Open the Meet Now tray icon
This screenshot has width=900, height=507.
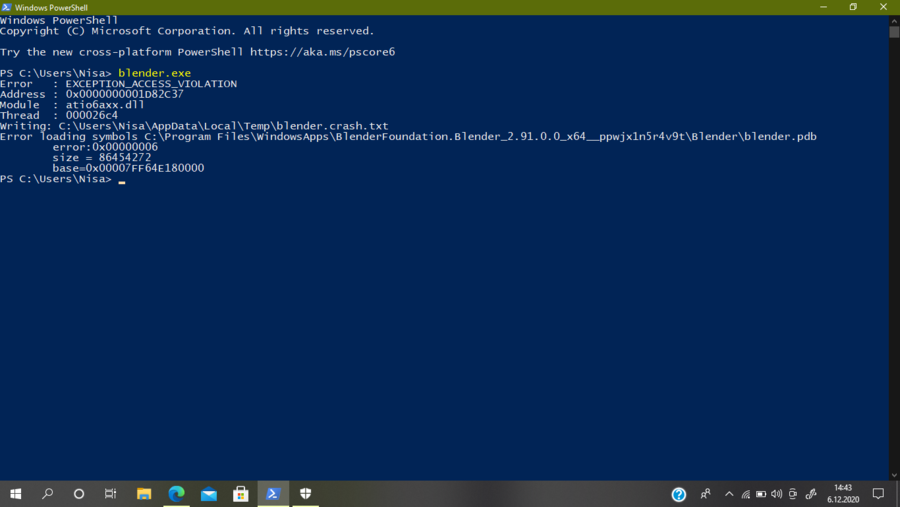point(793,494)
